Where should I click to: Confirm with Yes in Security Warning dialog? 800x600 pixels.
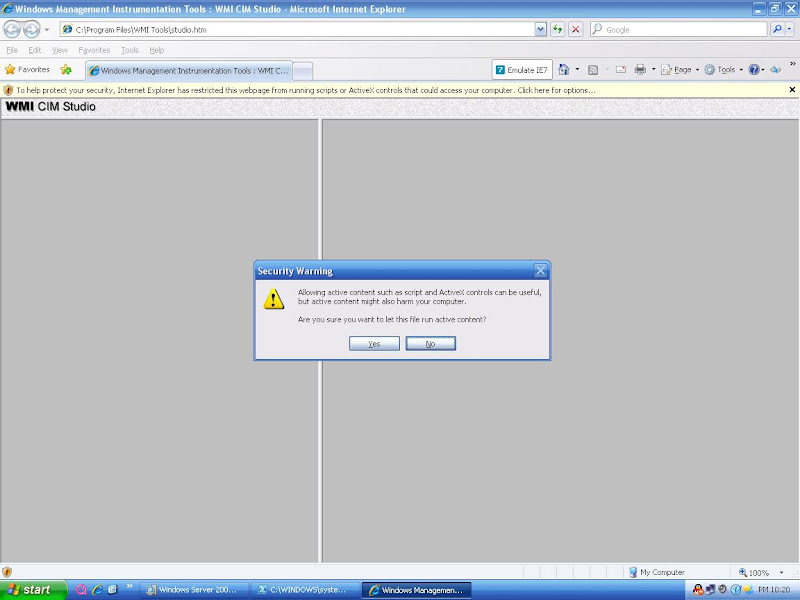coord(374,343)
